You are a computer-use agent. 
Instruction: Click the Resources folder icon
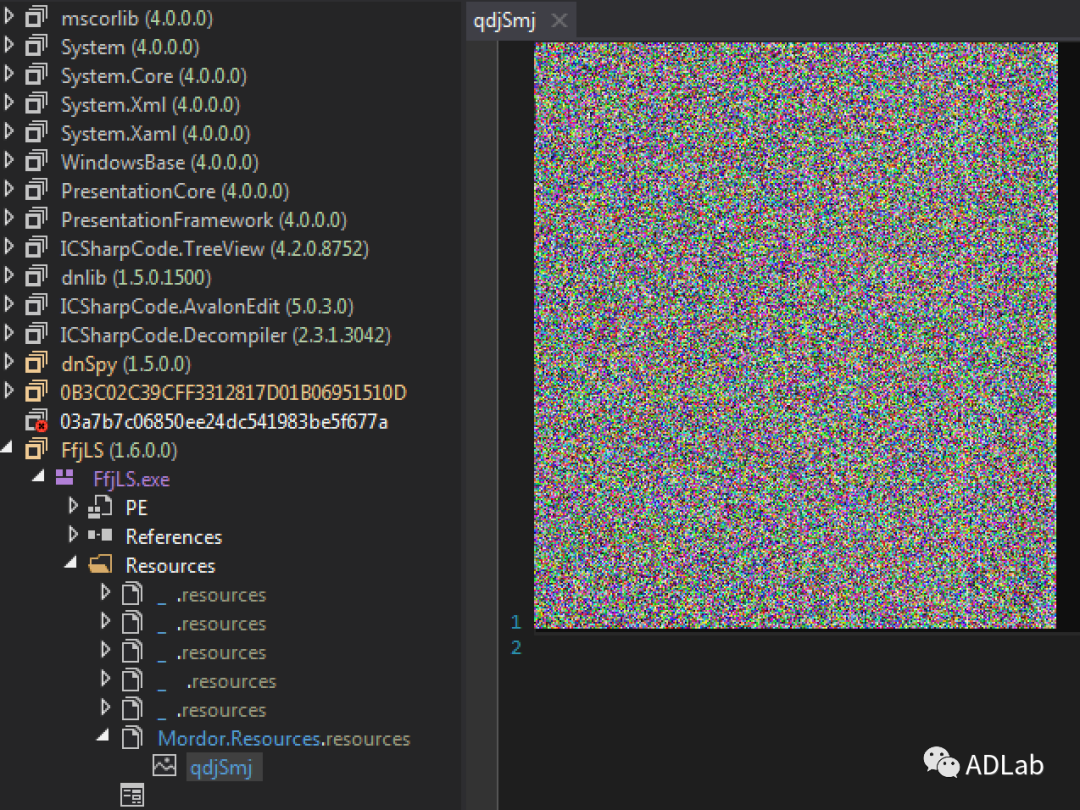100,566
